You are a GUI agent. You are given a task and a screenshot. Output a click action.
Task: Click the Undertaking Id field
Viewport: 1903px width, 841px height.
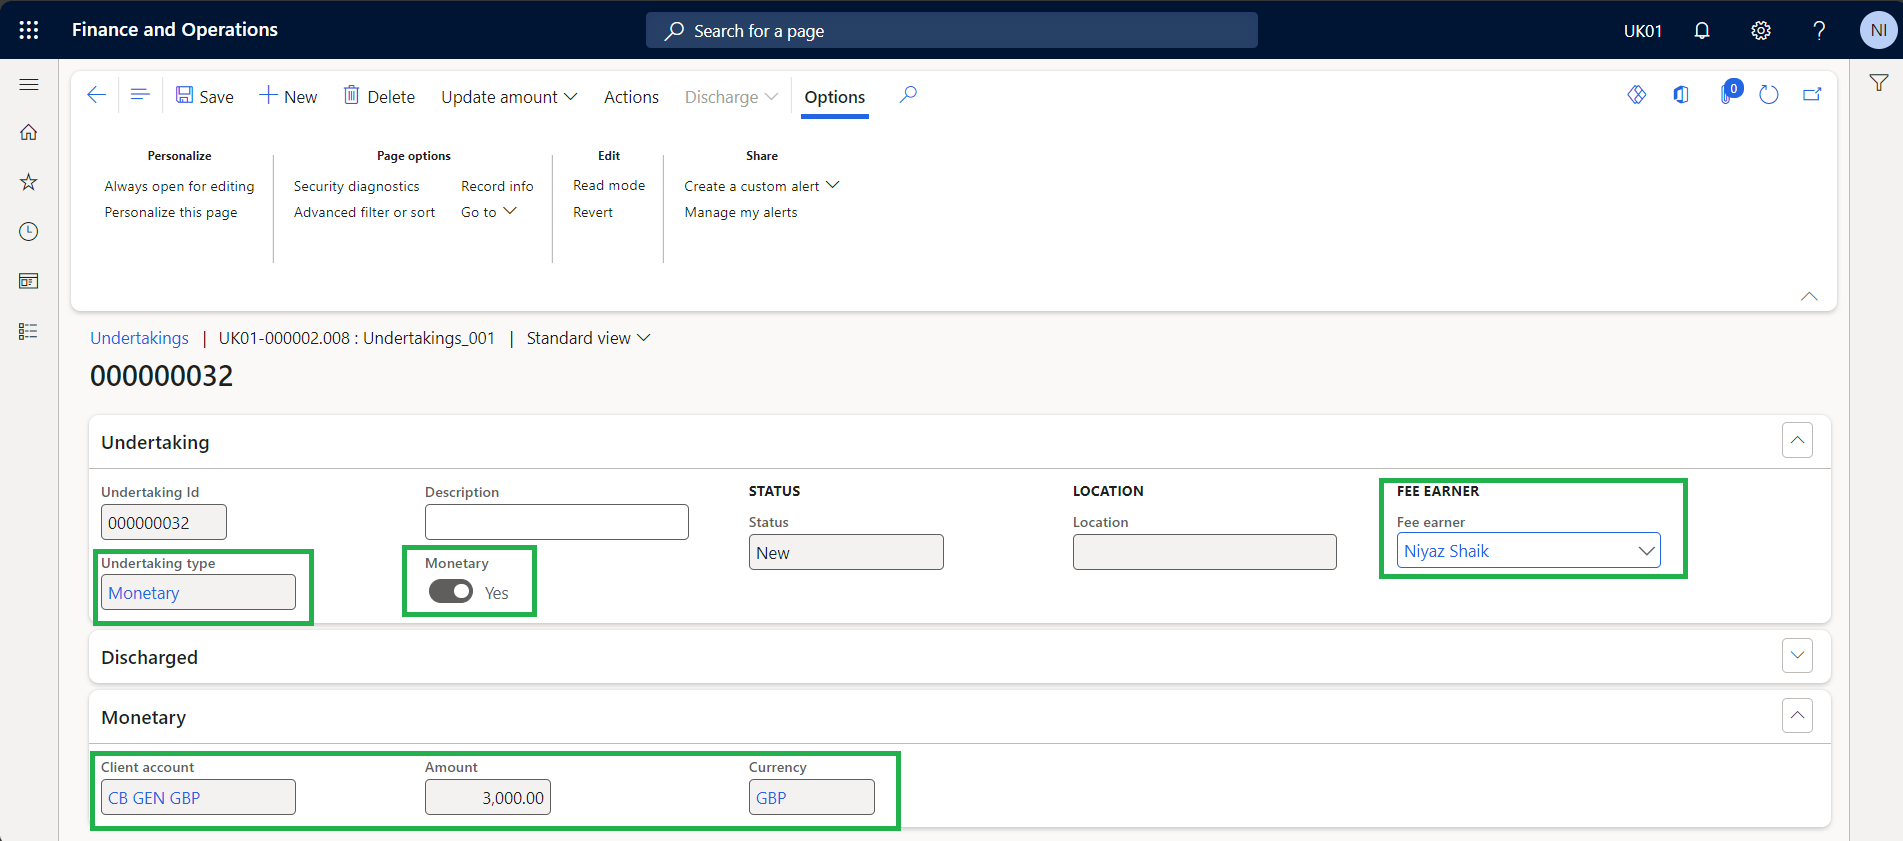[164, 522]
